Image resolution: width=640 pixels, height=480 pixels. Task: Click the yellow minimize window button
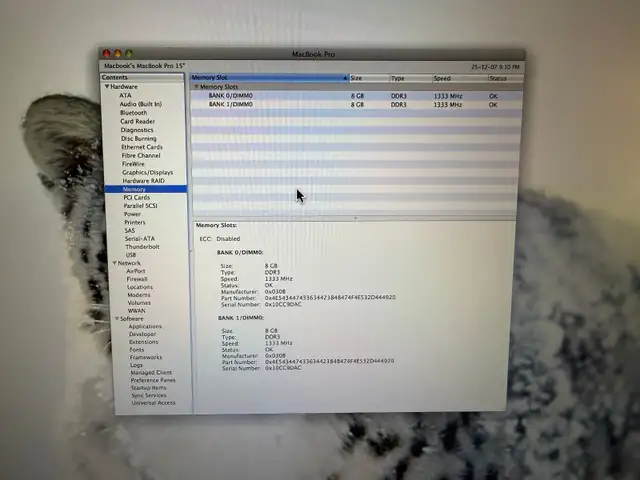tap(118, 53)
